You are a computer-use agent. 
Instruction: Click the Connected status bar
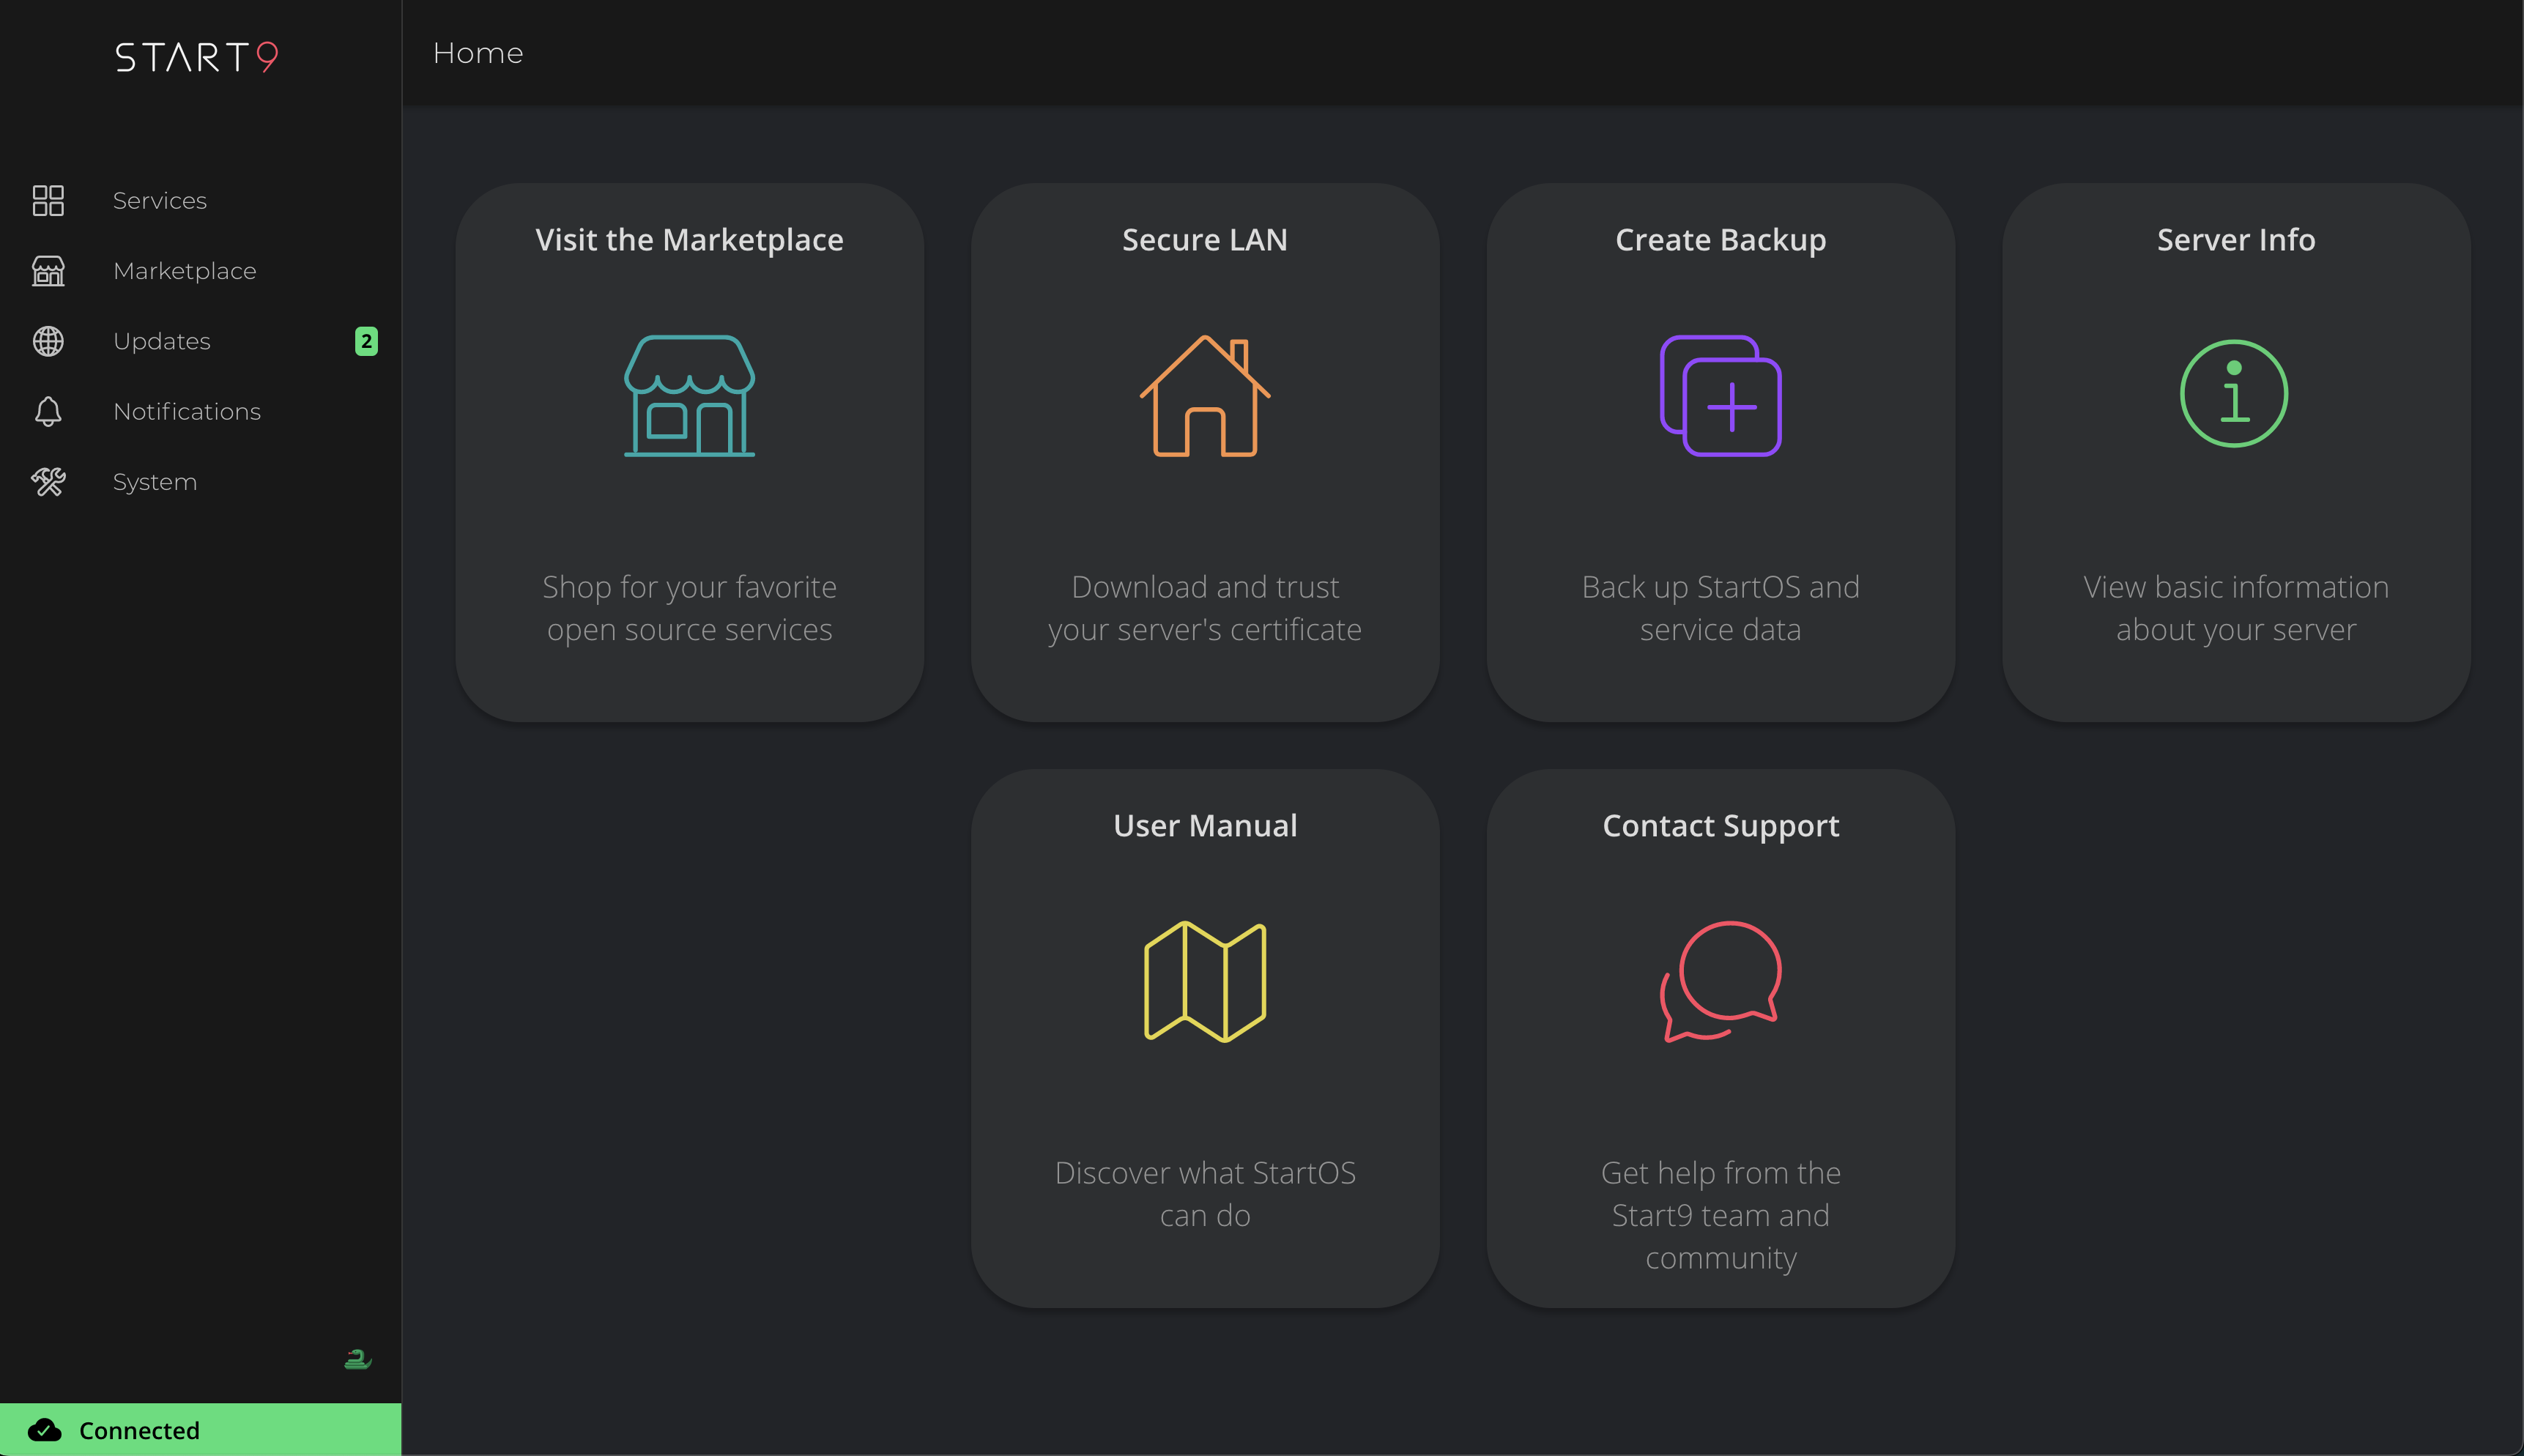tap(200, 1428)
